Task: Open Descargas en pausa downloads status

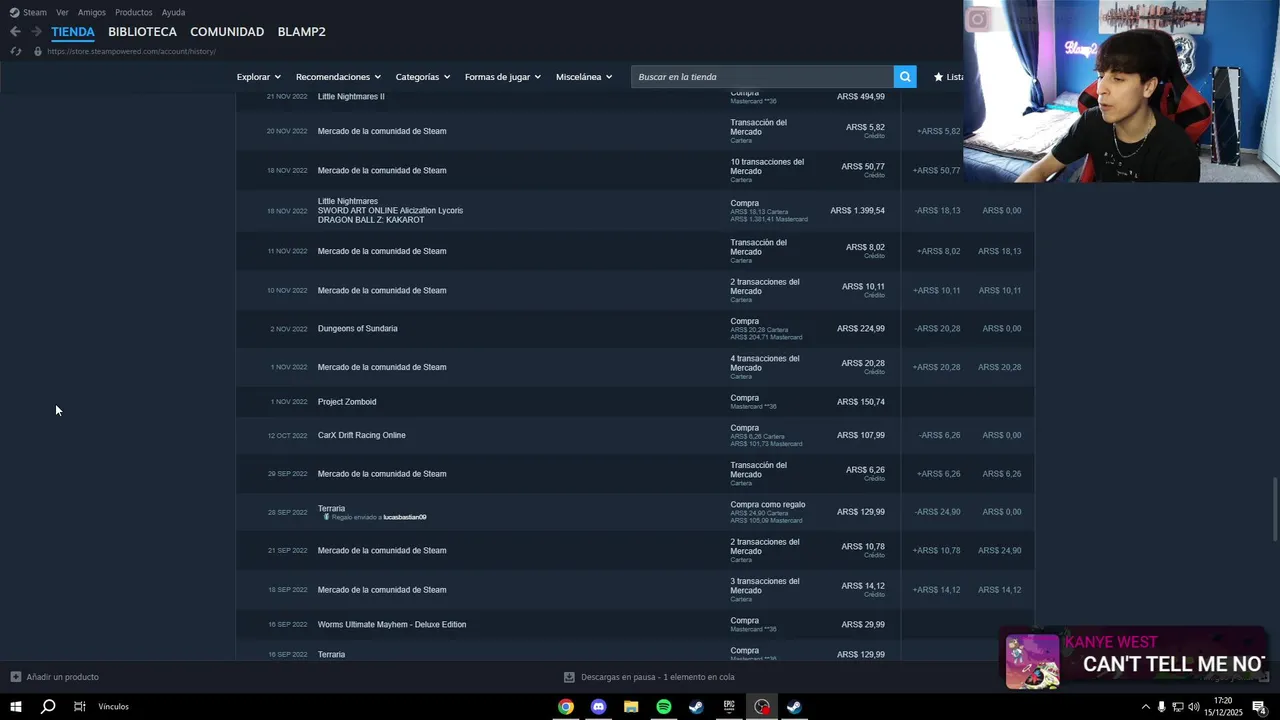Action: coord(650,677)
